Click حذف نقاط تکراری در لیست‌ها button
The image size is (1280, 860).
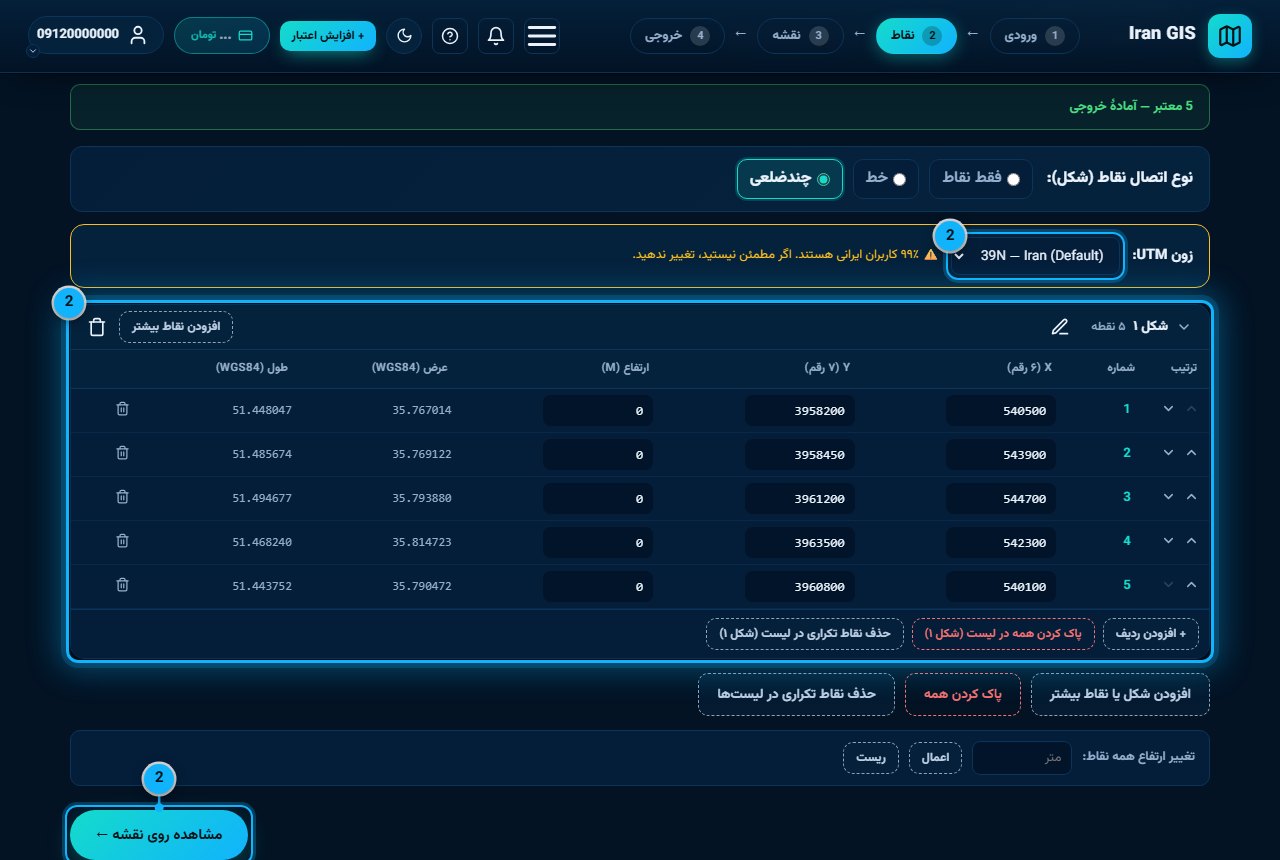pyautogui.click(x=796, y=695)
